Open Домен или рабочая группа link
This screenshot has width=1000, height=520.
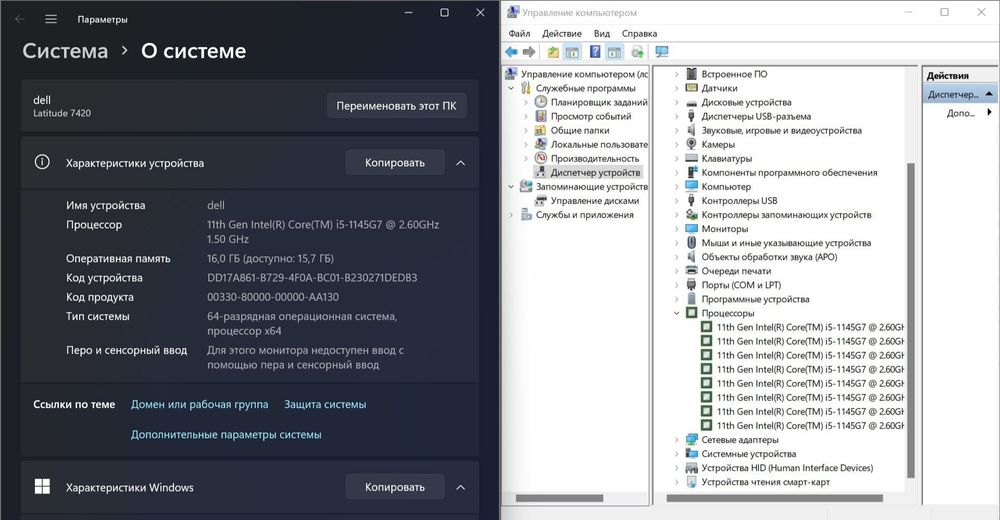tap(200, 404)
